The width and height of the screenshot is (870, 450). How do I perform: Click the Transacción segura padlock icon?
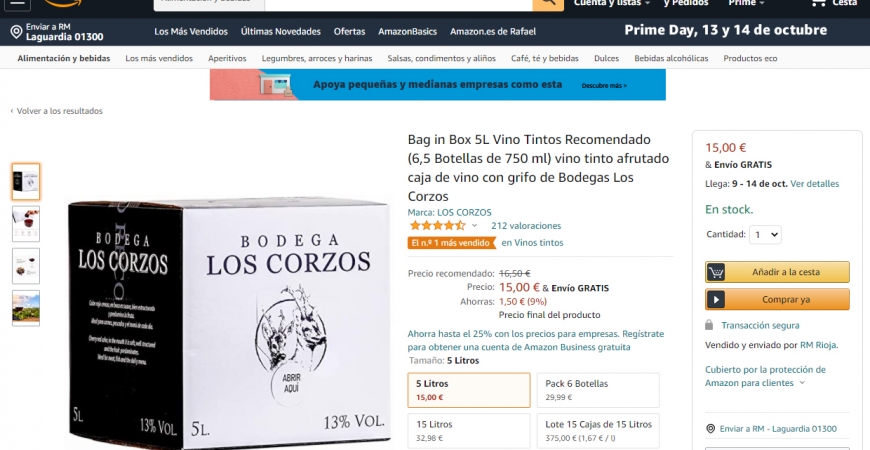(709, 325)
